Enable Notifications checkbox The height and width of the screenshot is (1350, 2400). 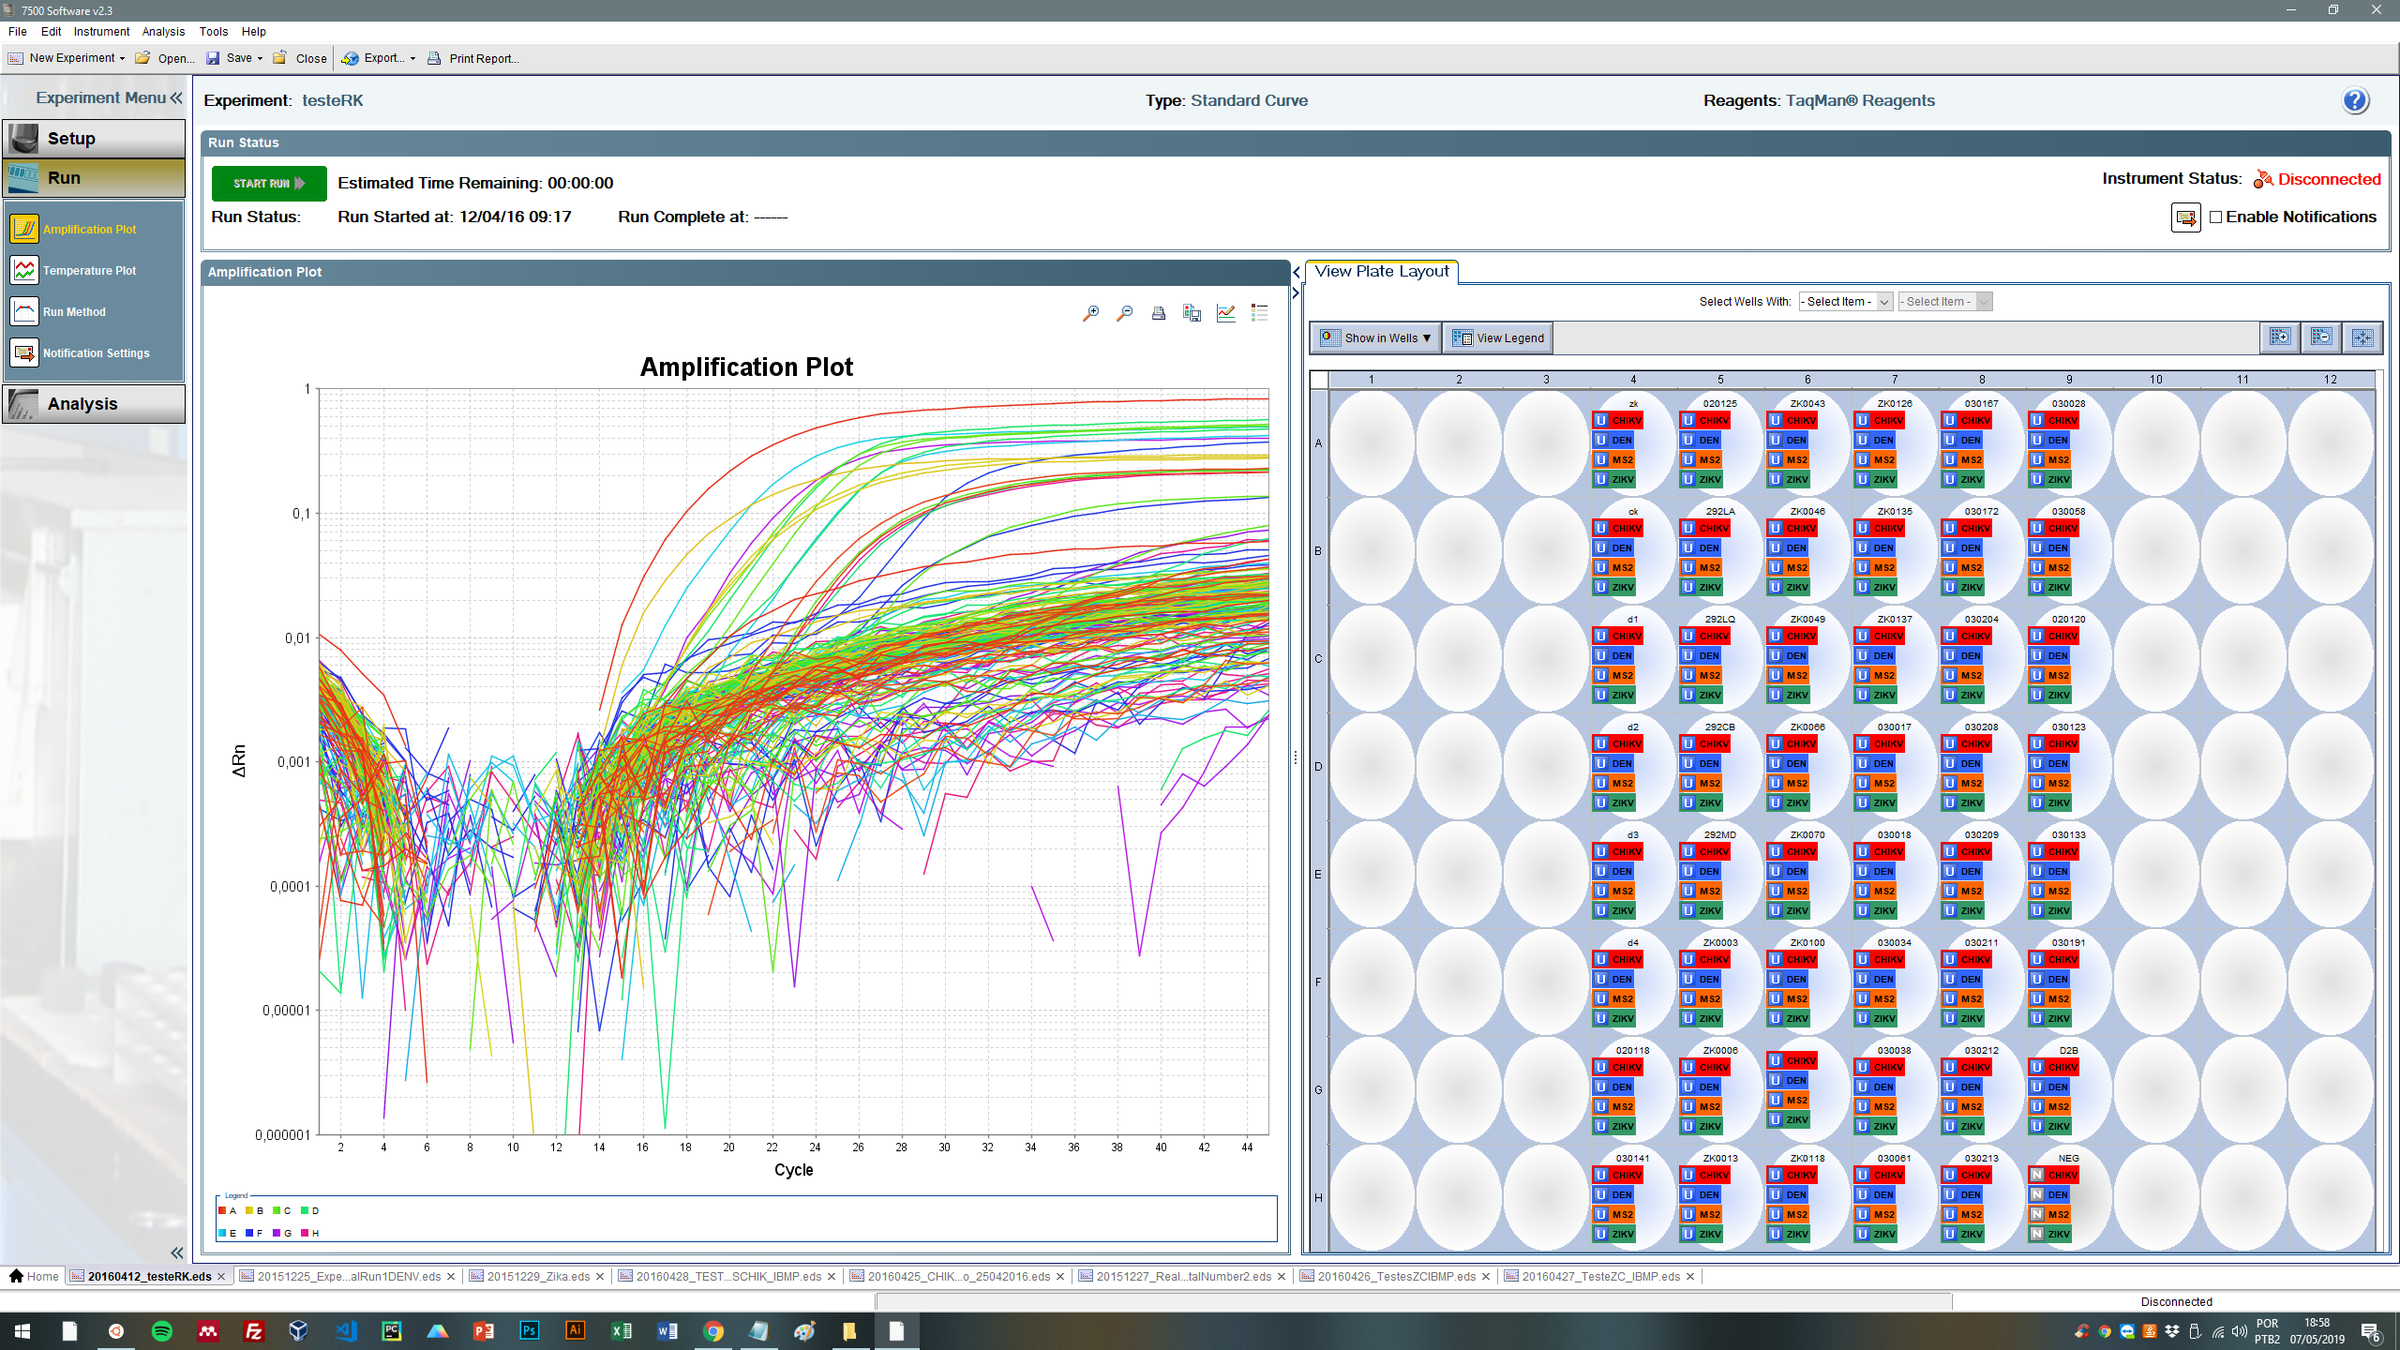point(2216,217)
